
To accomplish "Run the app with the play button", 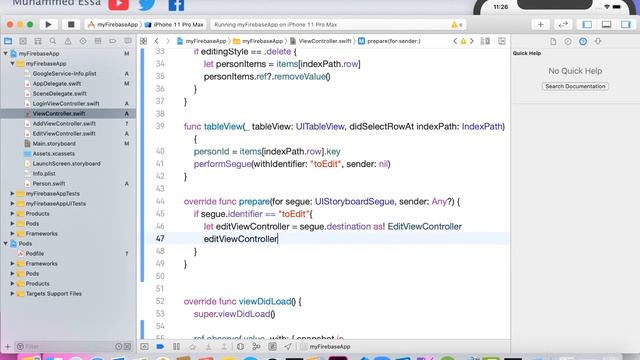I will coord(48,24).
